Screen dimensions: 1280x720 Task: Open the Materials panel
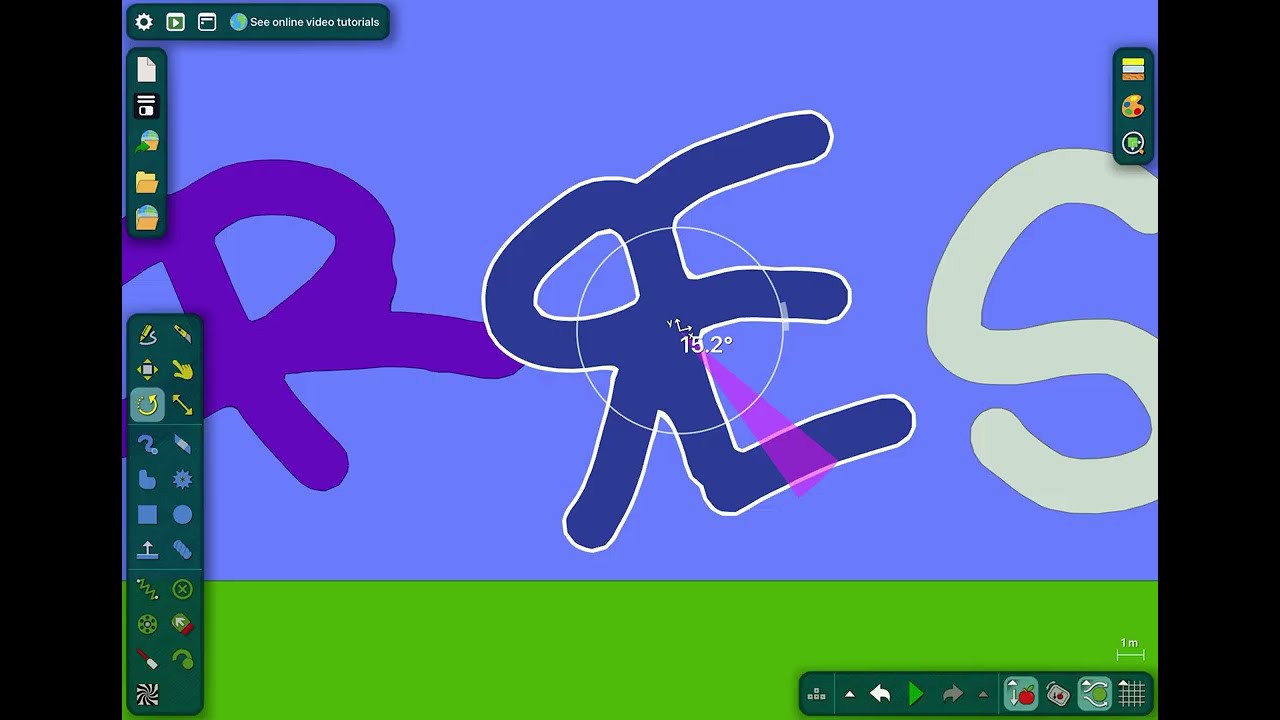tap(1133, 69)
